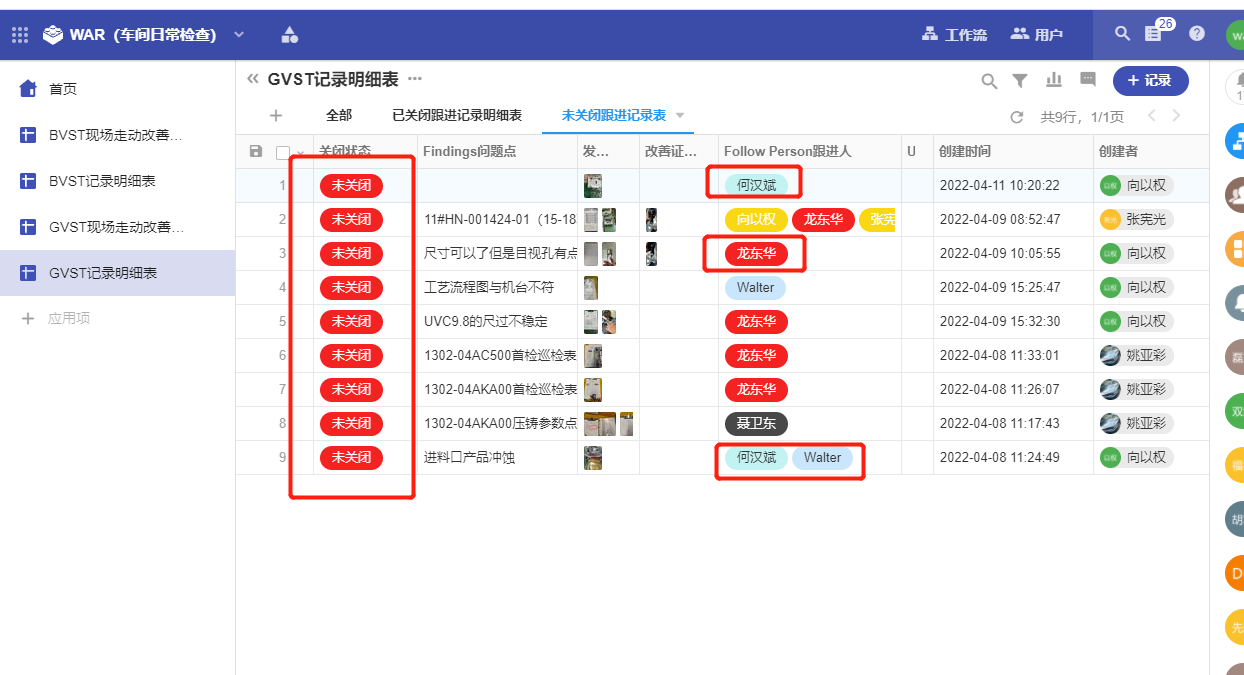Switch to the 已关闭跟进记录明细表 tab

(x=456, y=115)
